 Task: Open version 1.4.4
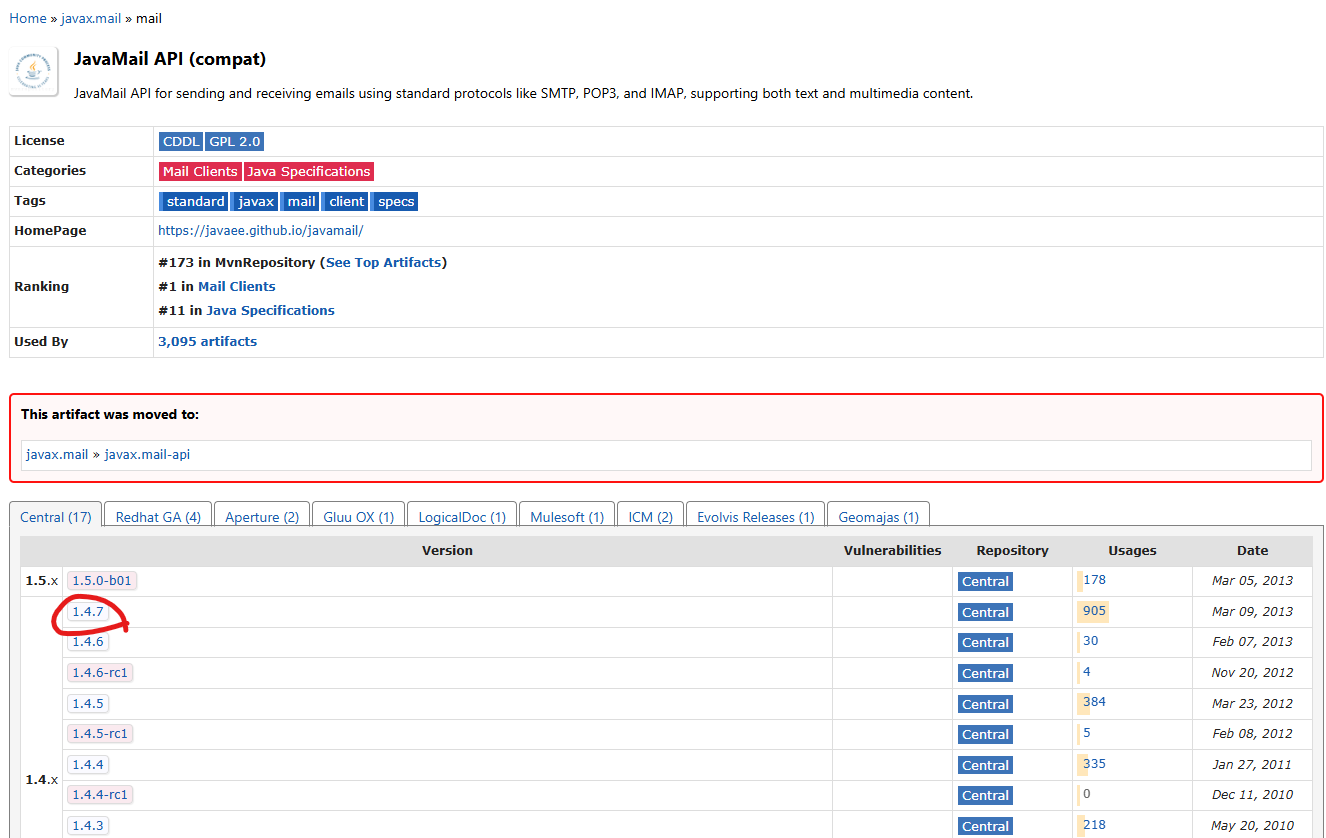pos(88,765)
